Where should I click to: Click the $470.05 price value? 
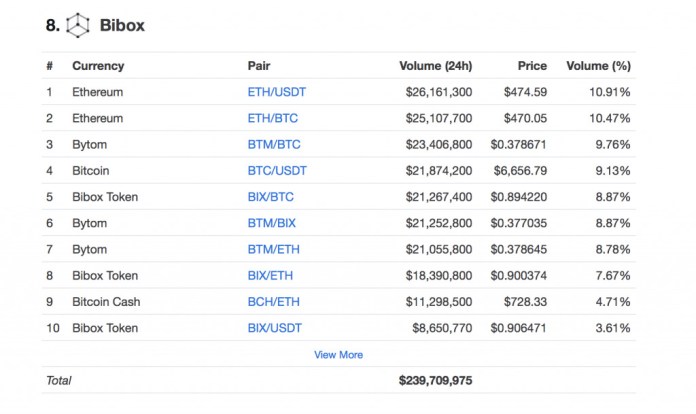coord(525,118)
